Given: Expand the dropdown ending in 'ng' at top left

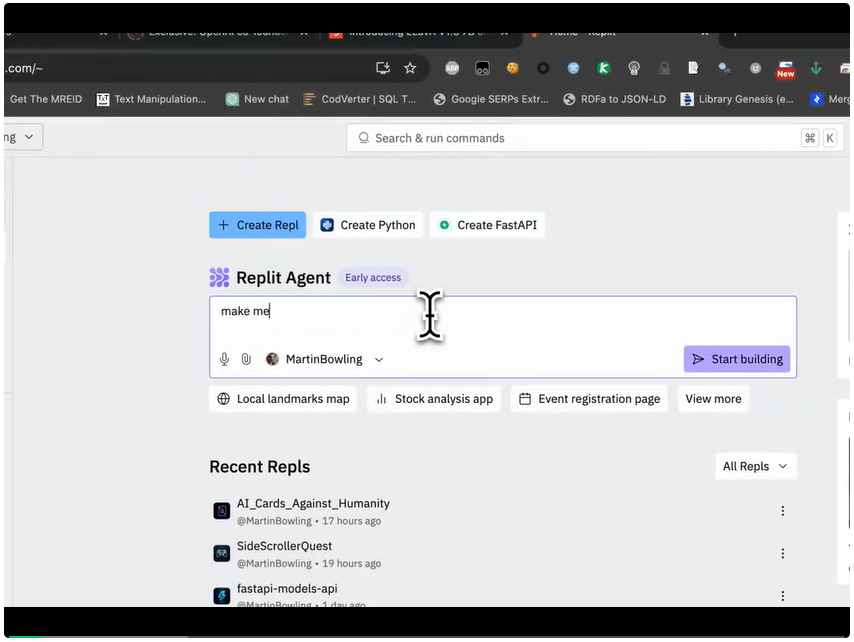Looking at the screenshot, I should point(22,137).
